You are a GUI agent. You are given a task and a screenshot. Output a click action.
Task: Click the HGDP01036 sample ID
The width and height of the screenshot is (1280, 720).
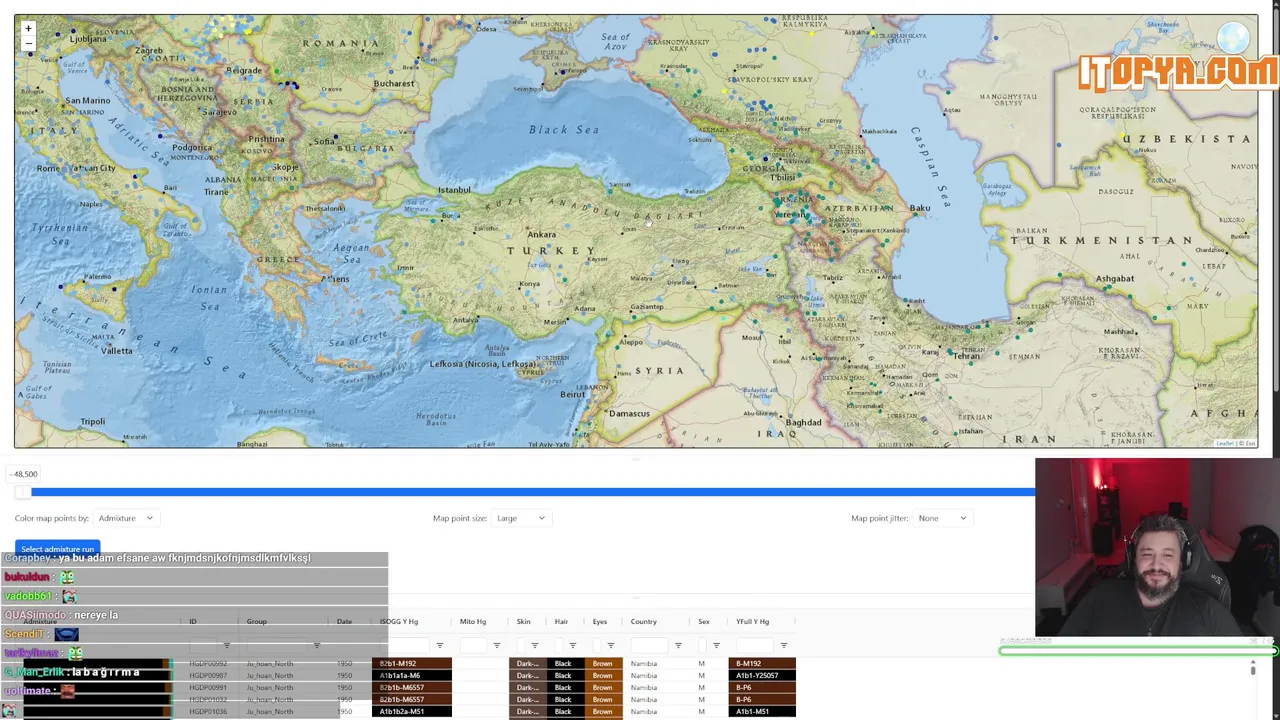(x=208, y=712)
